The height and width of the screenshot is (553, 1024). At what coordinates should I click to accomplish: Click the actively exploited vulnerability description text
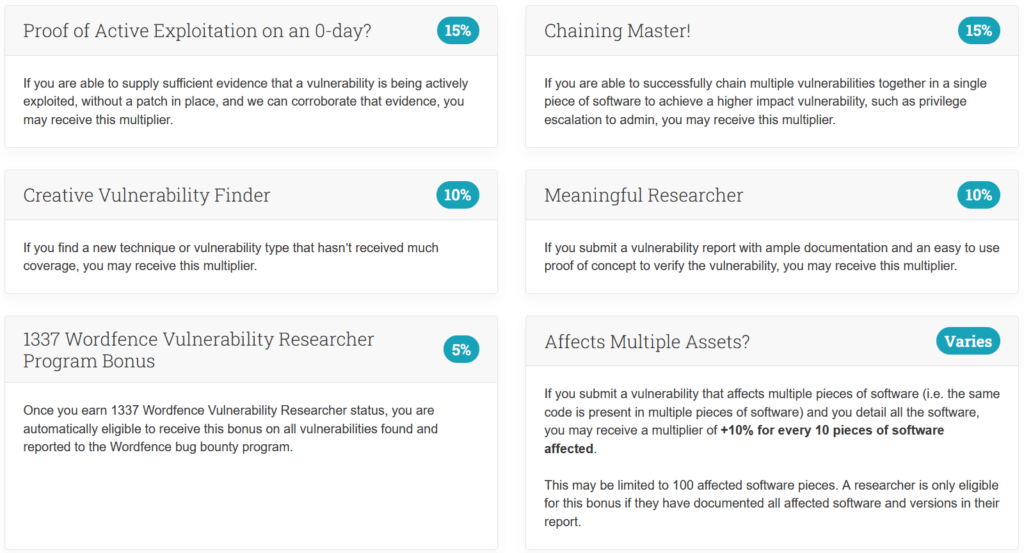246,101
